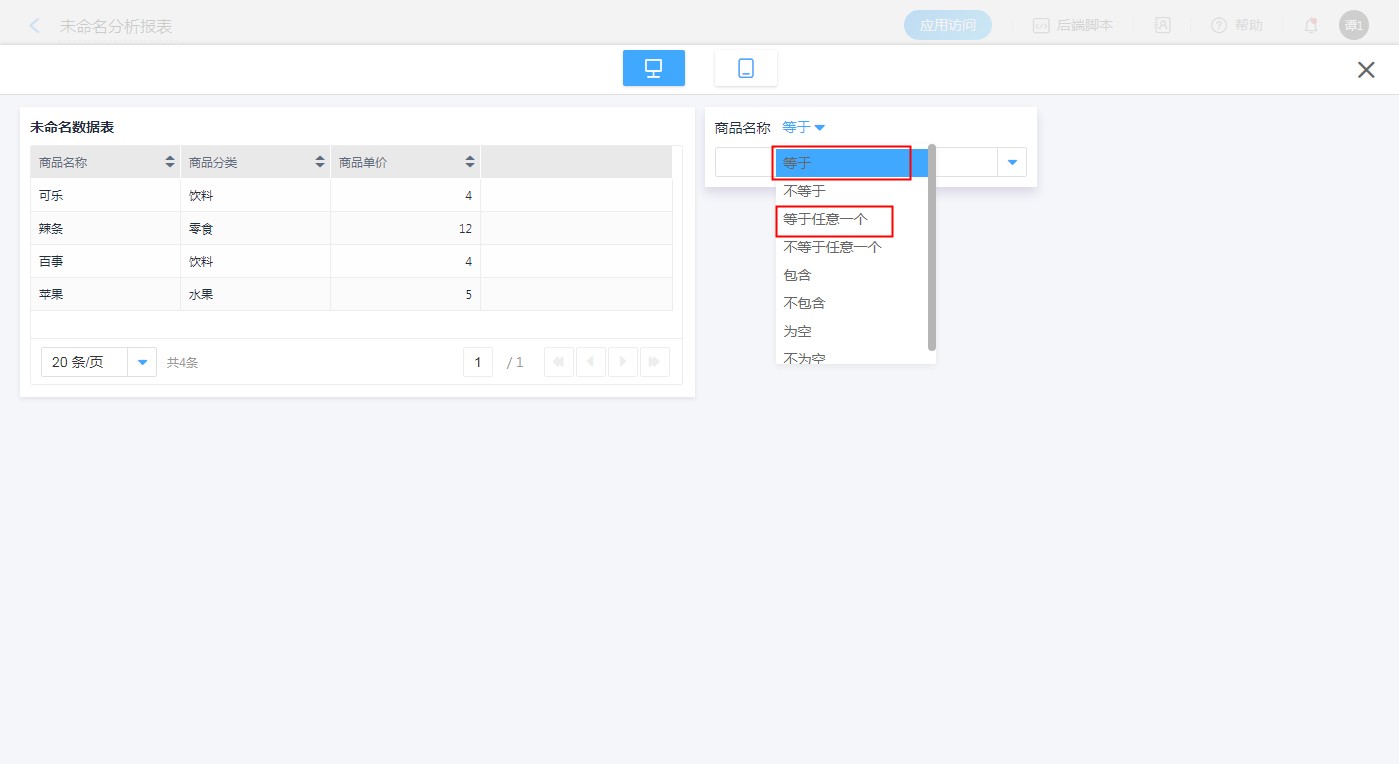Expand the filter value dropdown arrow
This screenshot has width=1399, height=764.
[1012, 162]
